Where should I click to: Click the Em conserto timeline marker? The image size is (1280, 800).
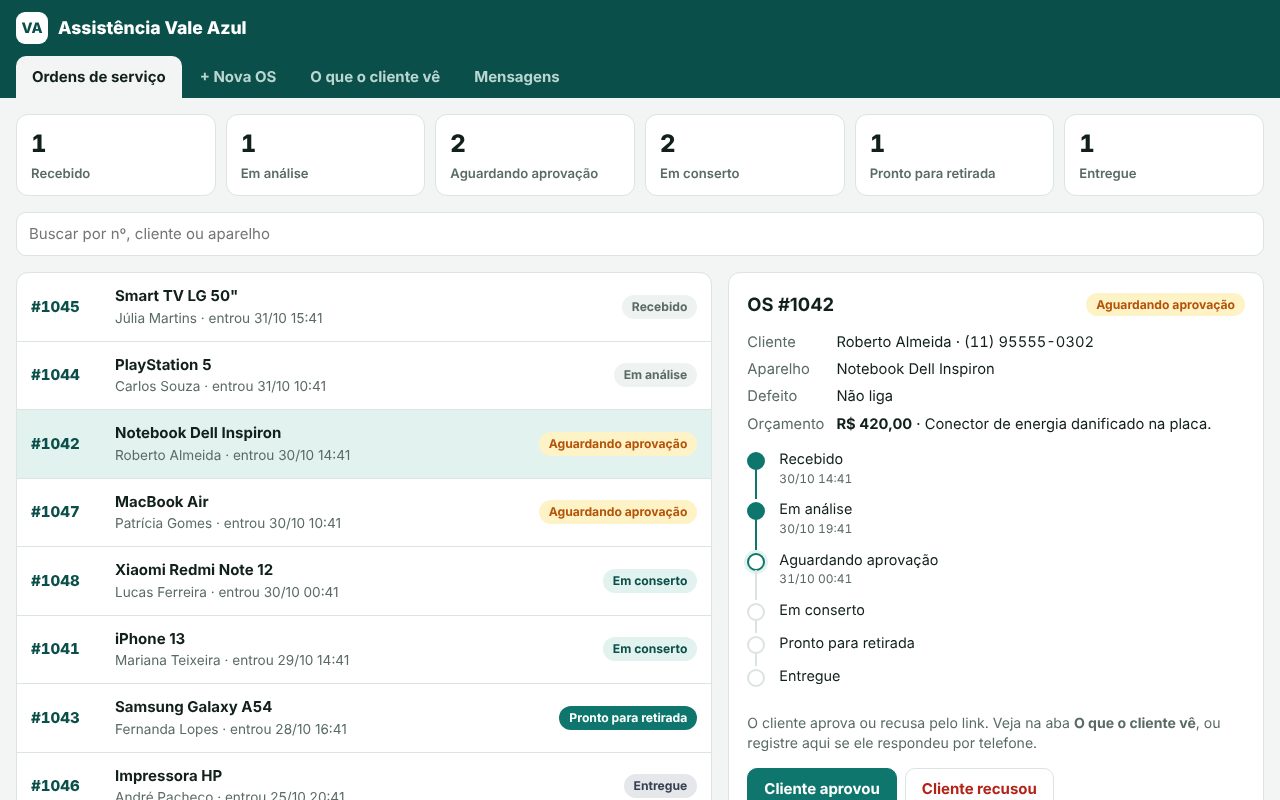[x=756, y=612]
